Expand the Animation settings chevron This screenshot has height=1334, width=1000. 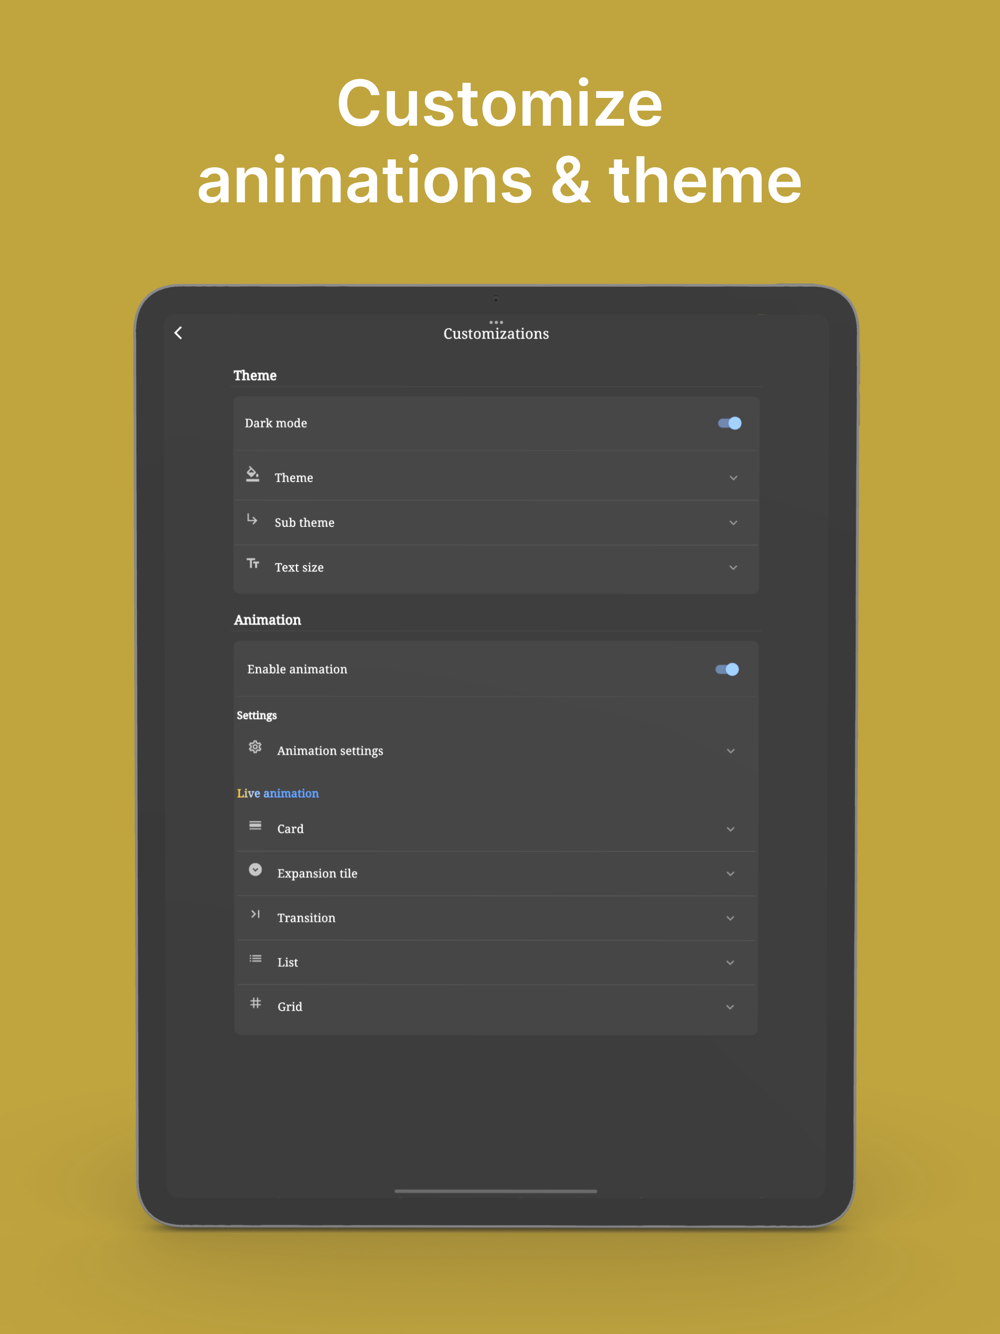[x=731, y=751]
